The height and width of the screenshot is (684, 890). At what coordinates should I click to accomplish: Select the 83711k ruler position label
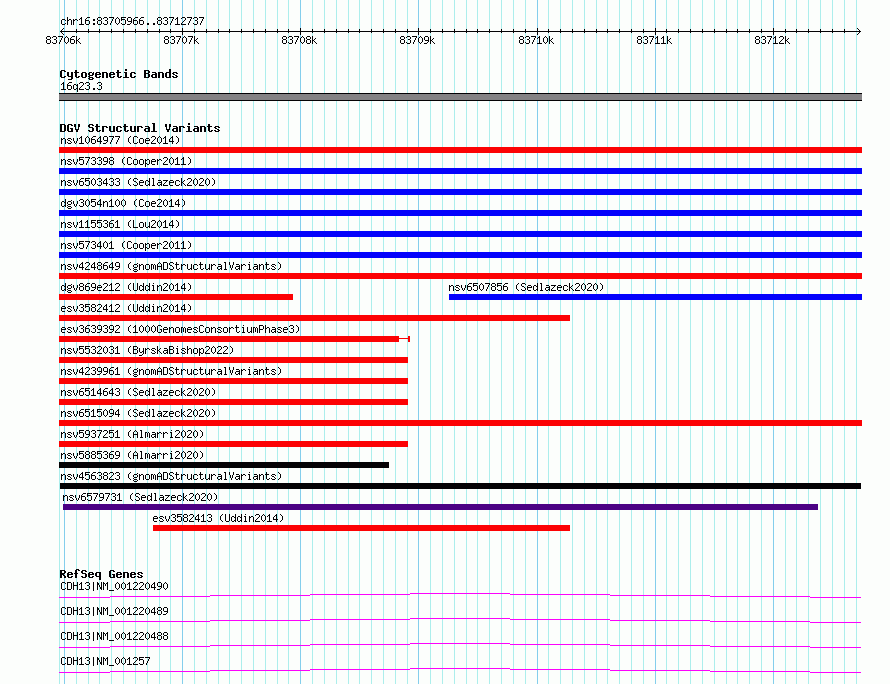pyautogui.click(x=654, y=40)
